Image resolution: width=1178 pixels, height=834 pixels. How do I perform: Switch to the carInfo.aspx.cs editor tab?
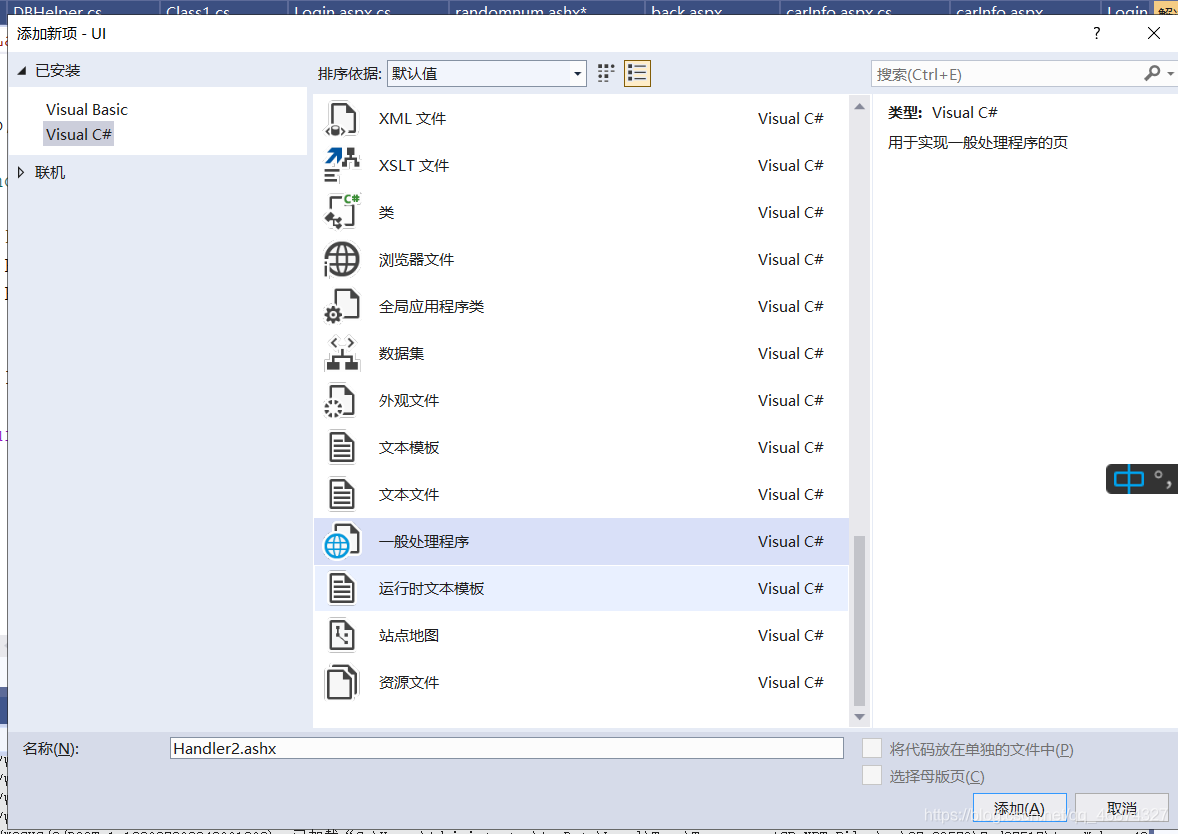coord(838,11)
